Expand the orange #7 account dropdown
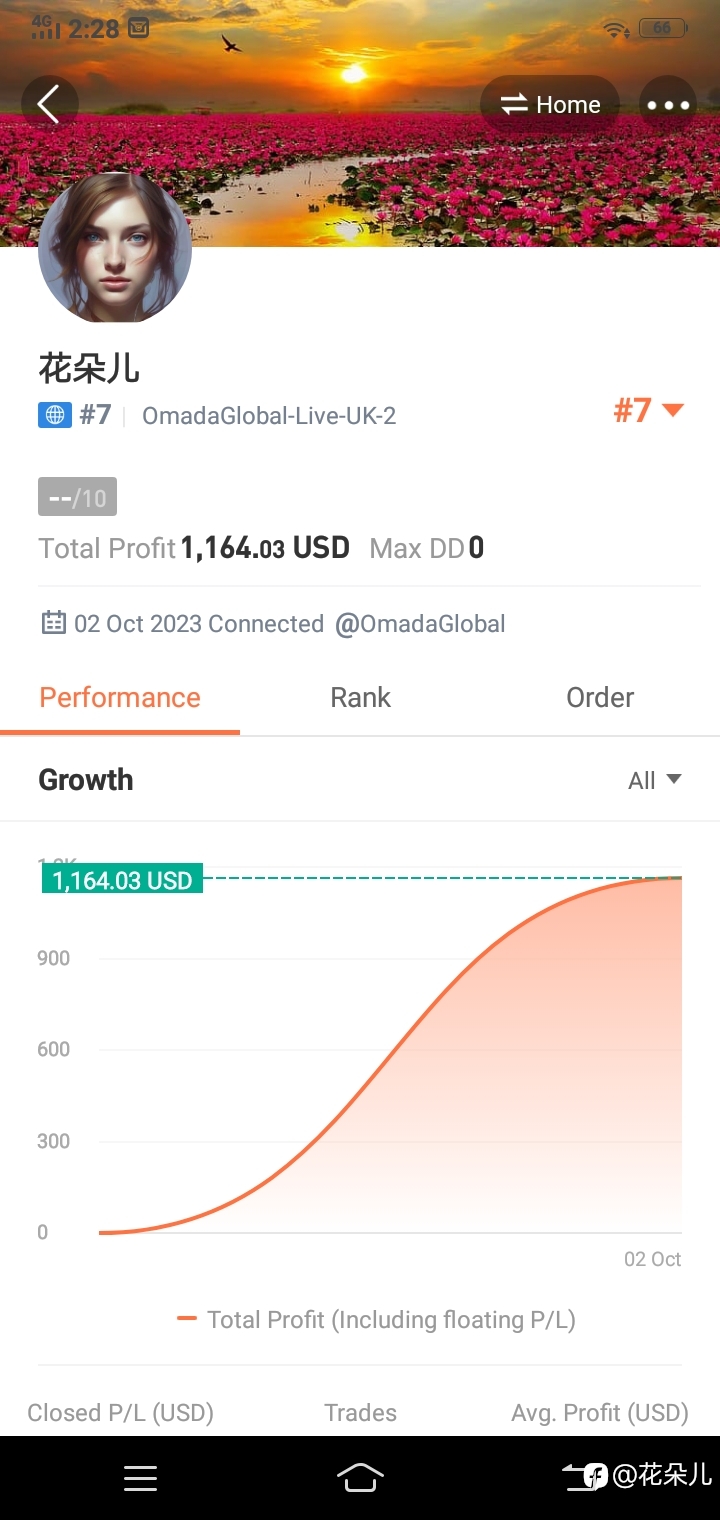720x1520 pixels. [x=648, y=410]
